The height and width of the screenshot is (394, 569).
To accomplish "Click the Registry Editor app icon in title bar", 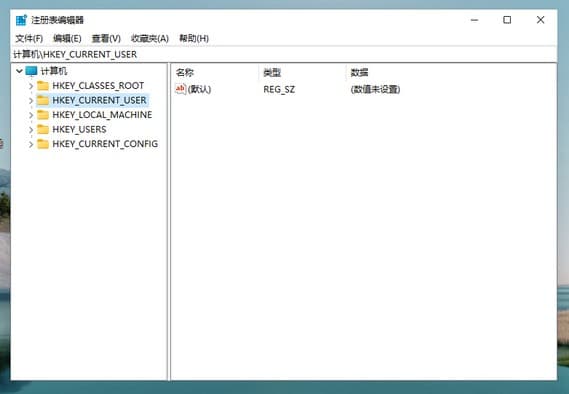I will (21, 20).
